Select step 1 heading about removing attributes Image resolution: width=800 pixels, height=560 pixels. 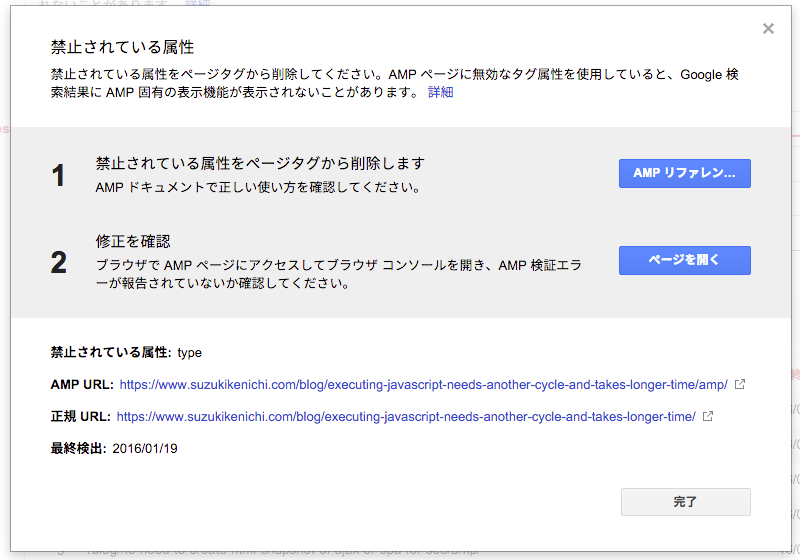click(x=260, y=163)
